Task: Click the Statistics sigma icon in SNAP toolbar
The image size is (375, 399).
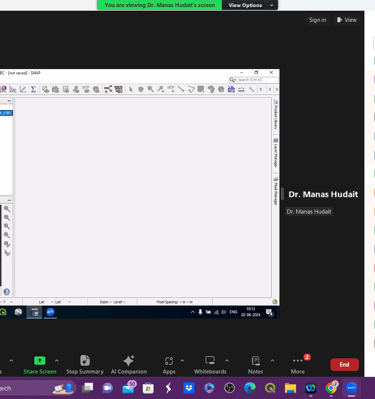Action: point(33,89)
